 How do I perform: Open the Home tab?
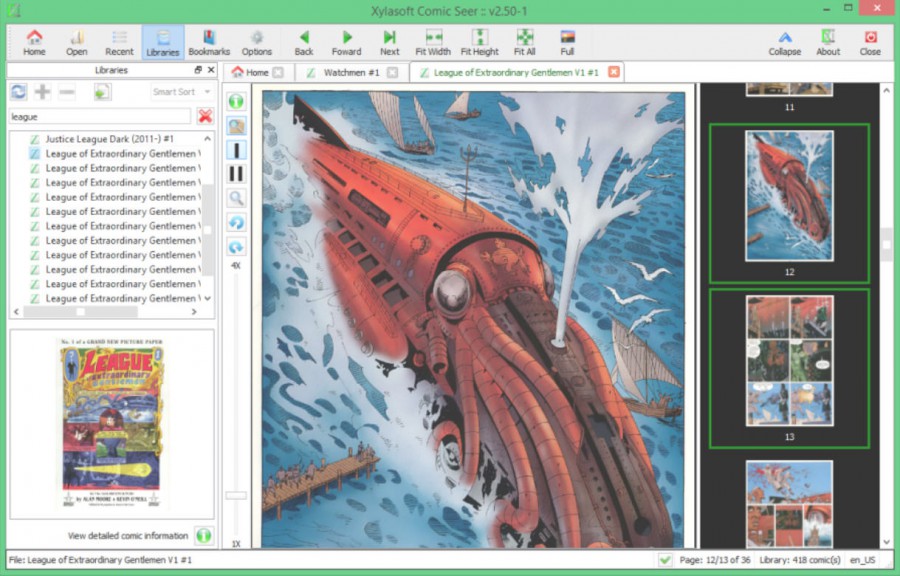click(258, 71)
